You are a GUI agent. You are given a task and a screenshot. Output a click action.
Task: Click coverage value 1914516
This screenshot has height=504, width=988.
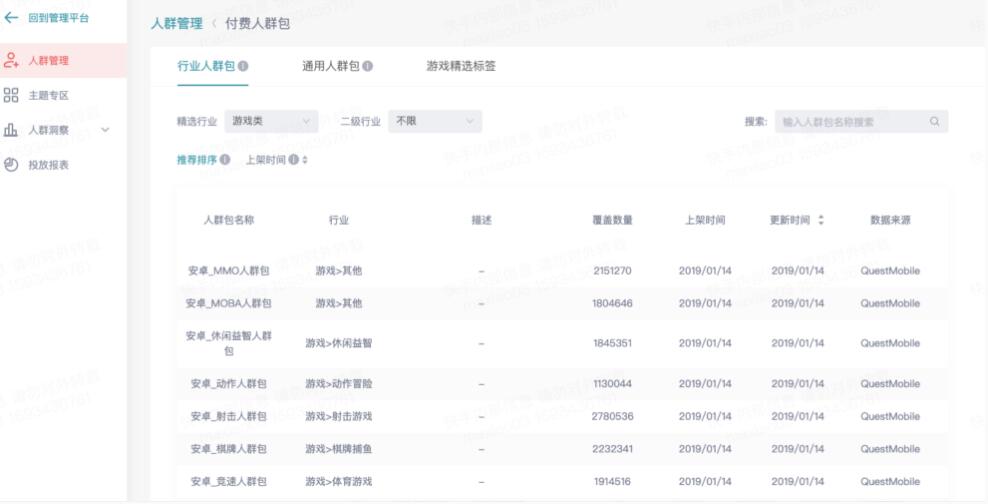click(x=612, y=481)
